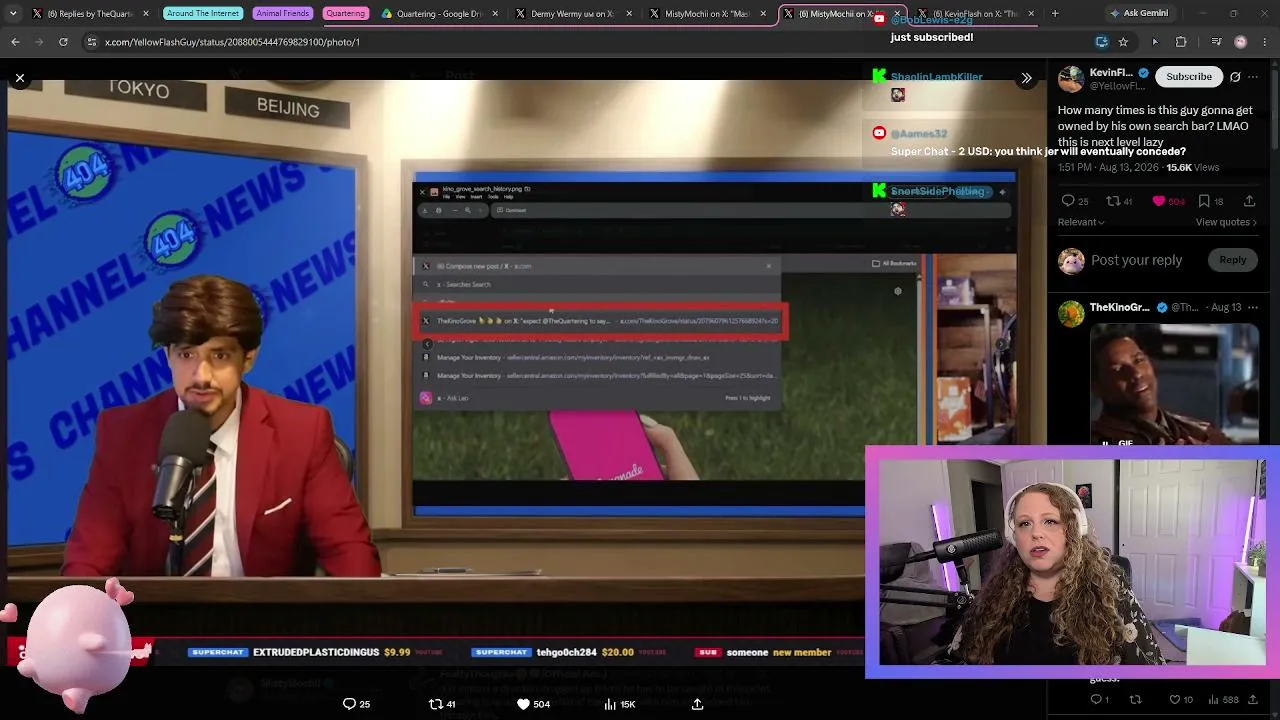Open more options on TheKinoGr... reply

[x=1253, y=307]
